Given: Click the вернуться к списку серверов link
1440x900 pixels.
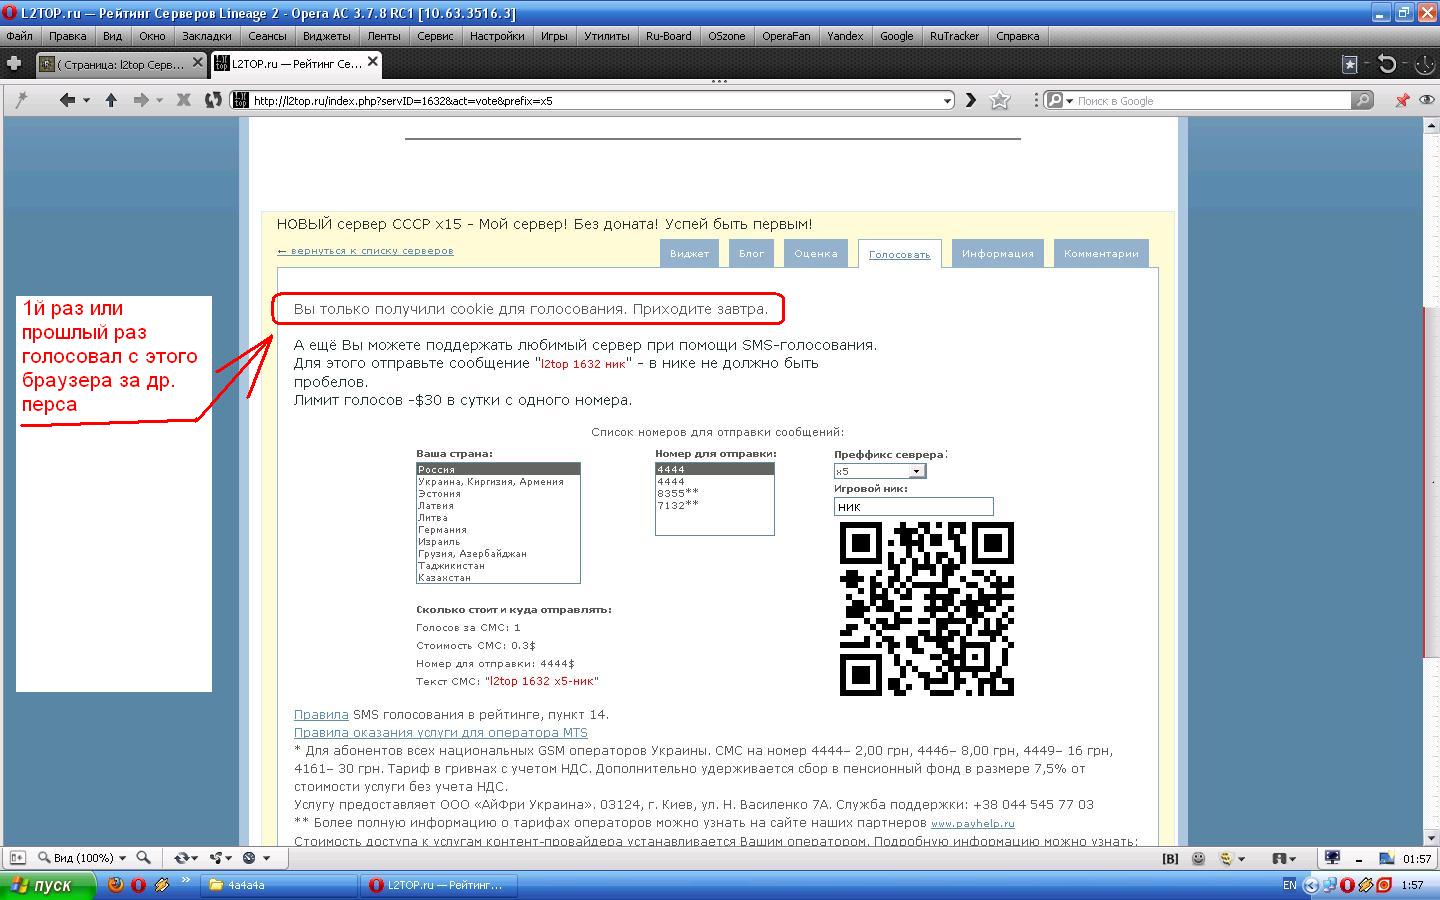Looking at the screenshot, I should point(365,251).
